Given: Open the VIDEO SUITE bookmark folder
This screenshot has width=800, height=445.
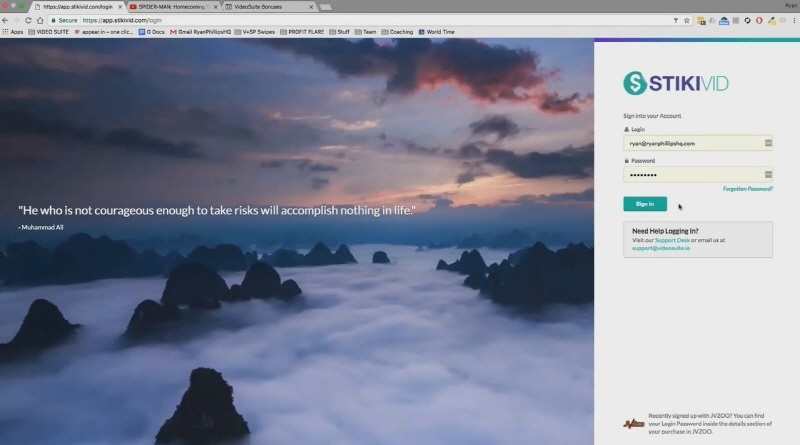Looking at the screenshot, I should coord(48,32).
